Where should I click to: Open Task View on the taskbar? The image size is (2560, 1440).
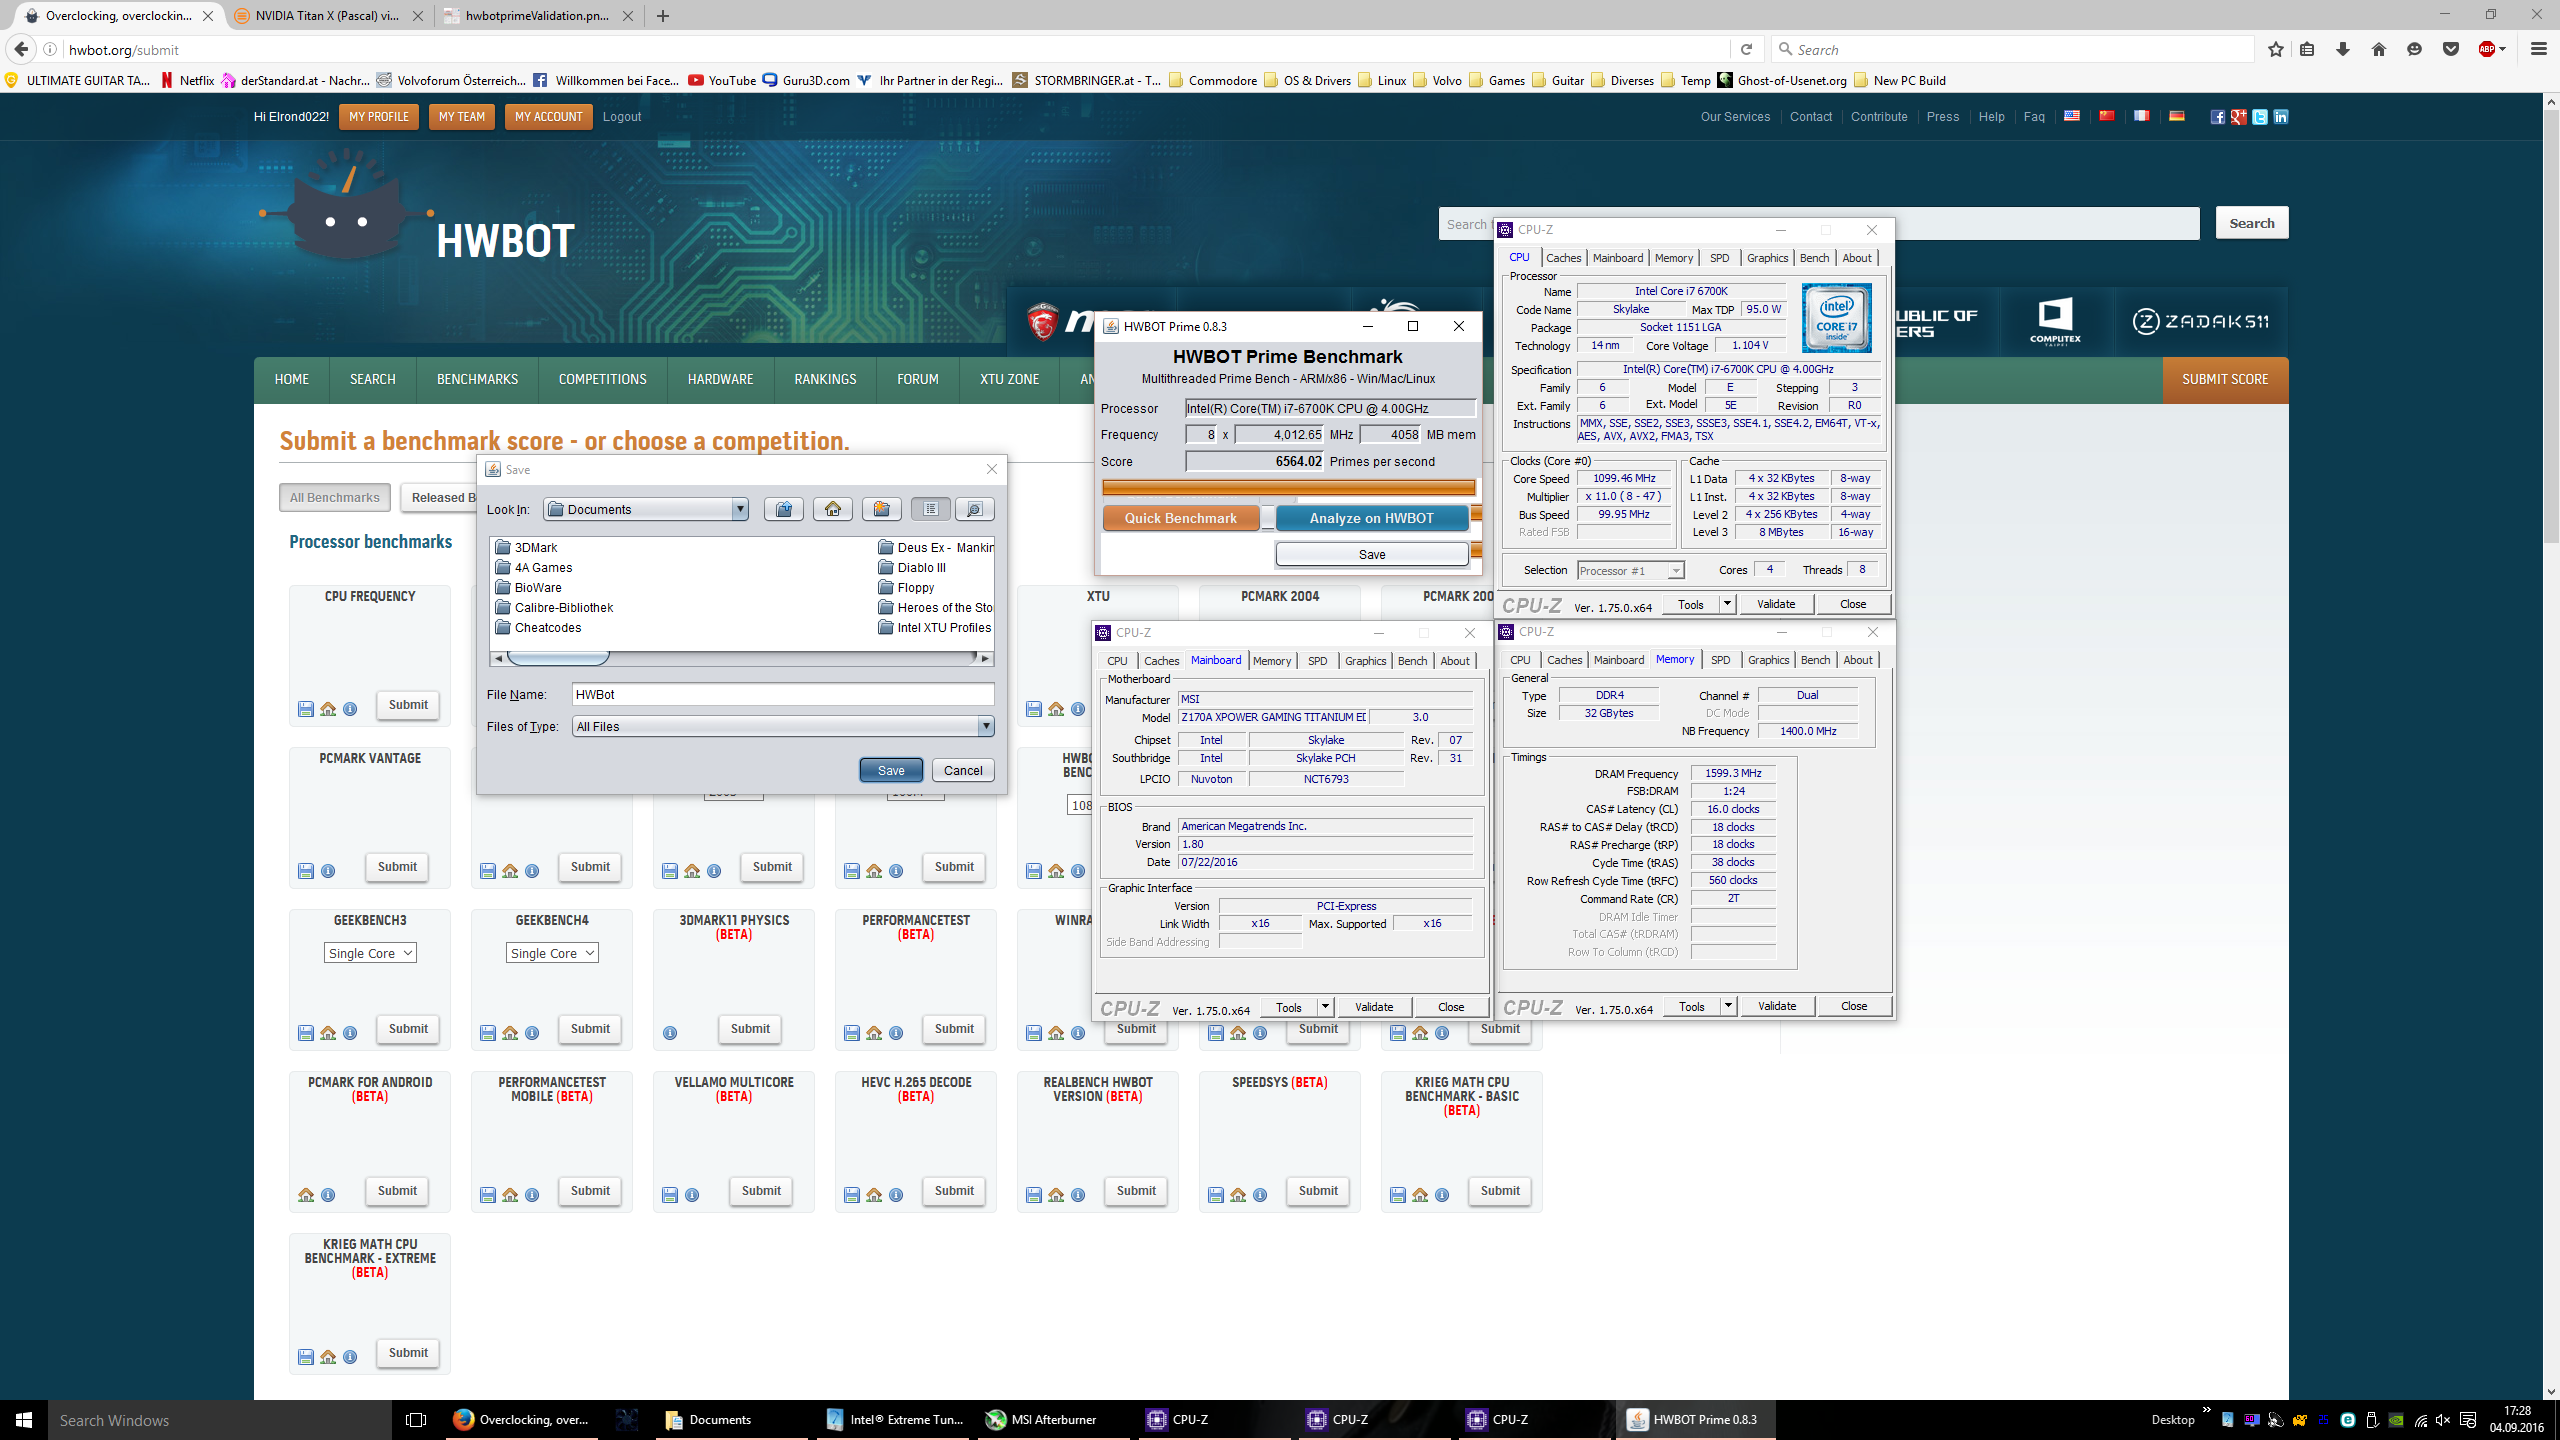pos(416,1420)
